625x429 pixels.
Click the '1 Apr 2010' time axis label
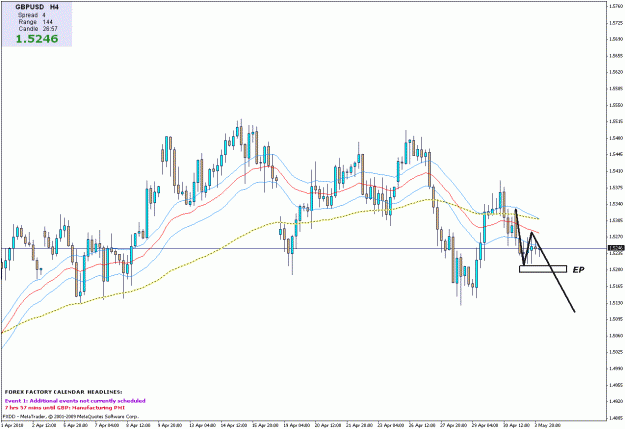[x=13, y=425]
